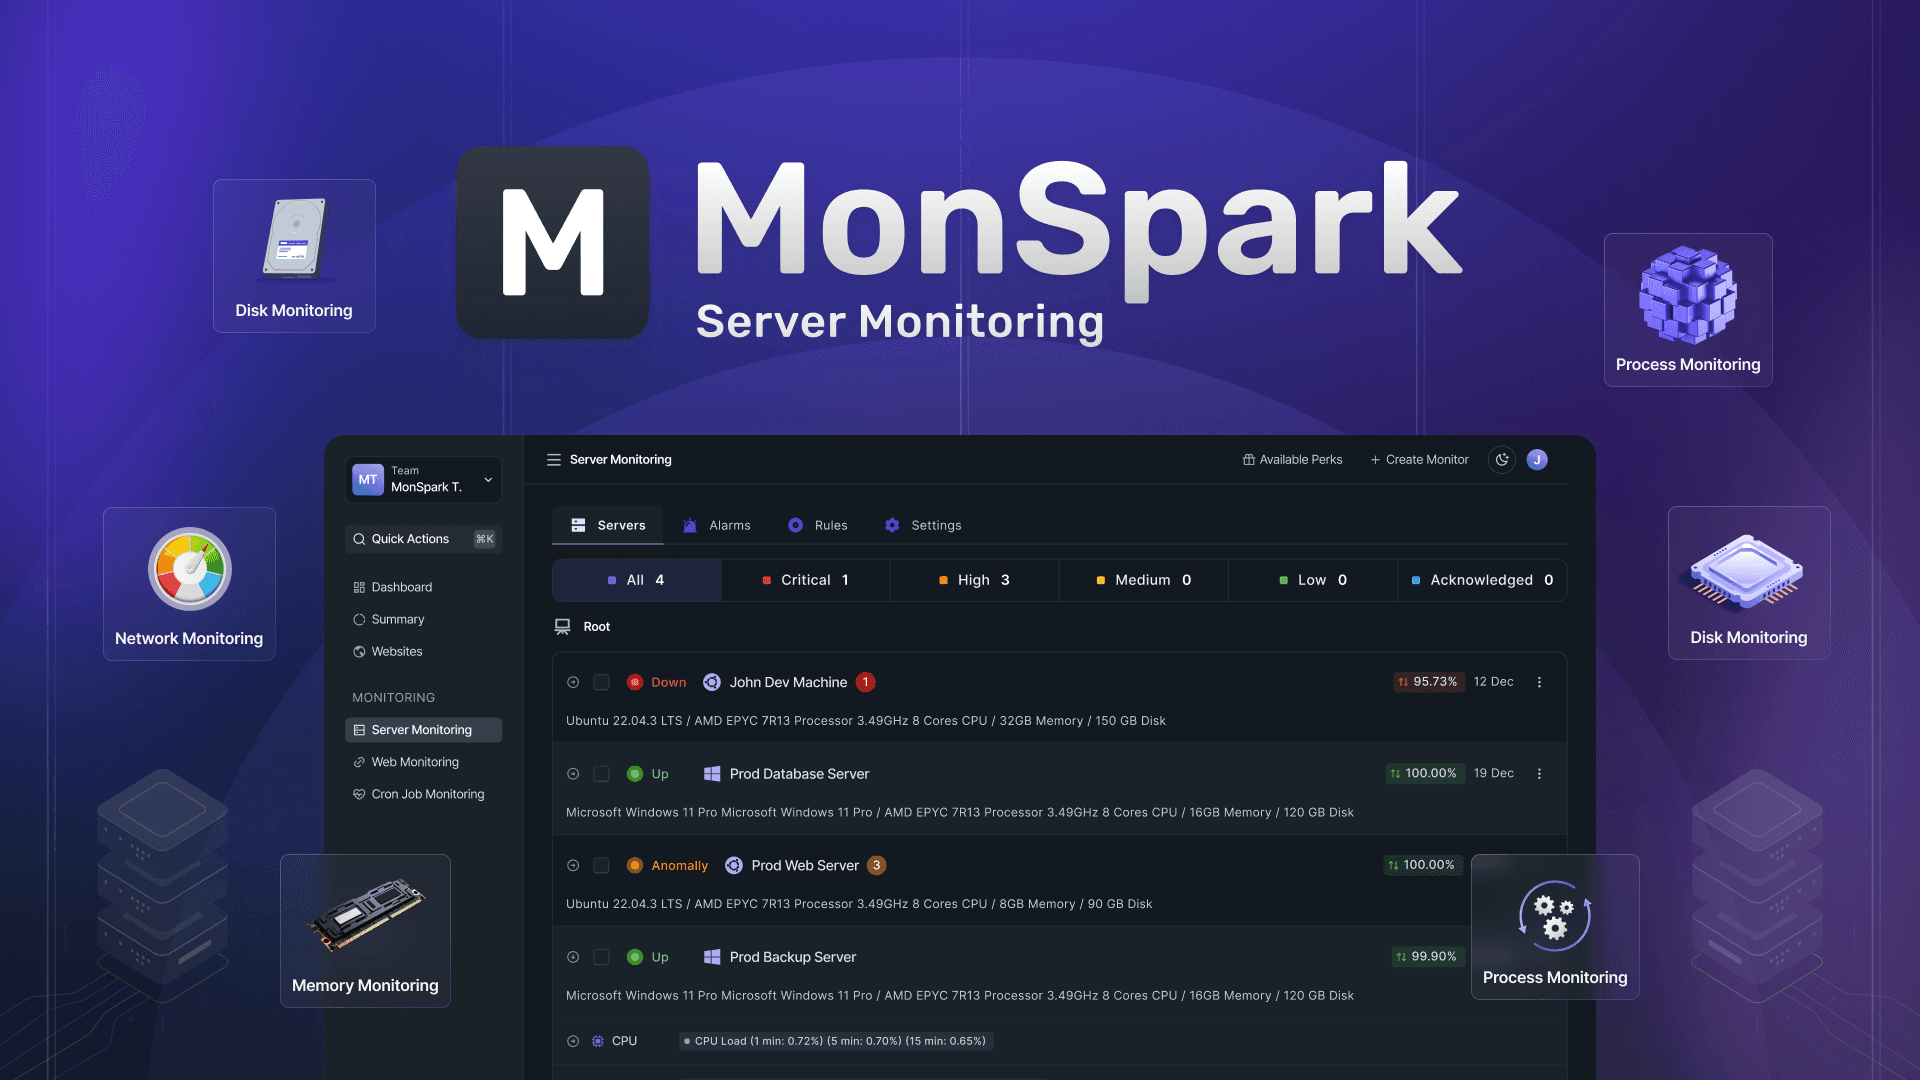Open the three-dot menu for Prod Backup Server

(1539, 957)
